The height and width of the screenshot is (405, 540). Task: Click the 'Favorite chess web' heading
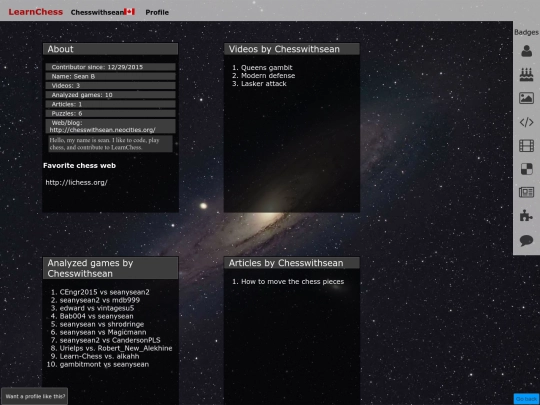[x=80, y=166]
